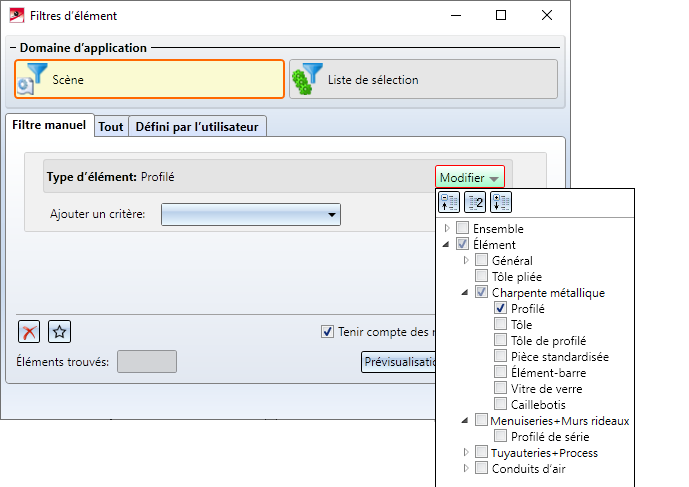Expand the Tuyauteries+Process node
Viewport: 689px width, 487px height.
coord(465,453)
